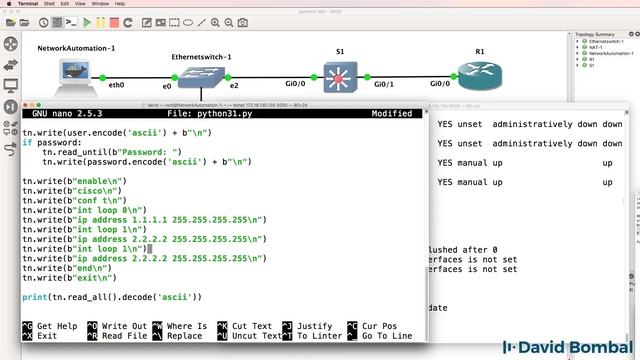Open the Help menu
This screenshot has height=360, width=640.
pyautogui.click(x=120, y=4)
